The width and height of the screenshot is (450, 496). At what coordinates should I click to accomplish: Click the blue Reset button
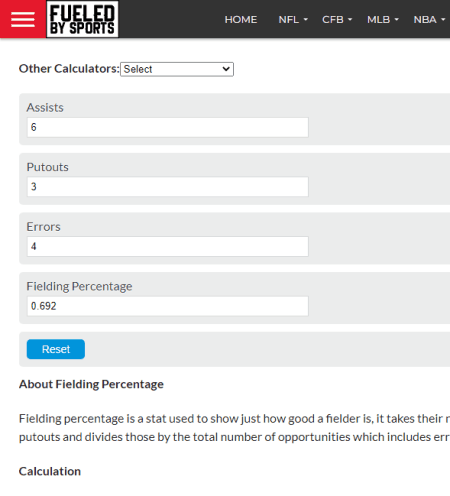pos(56,349)
